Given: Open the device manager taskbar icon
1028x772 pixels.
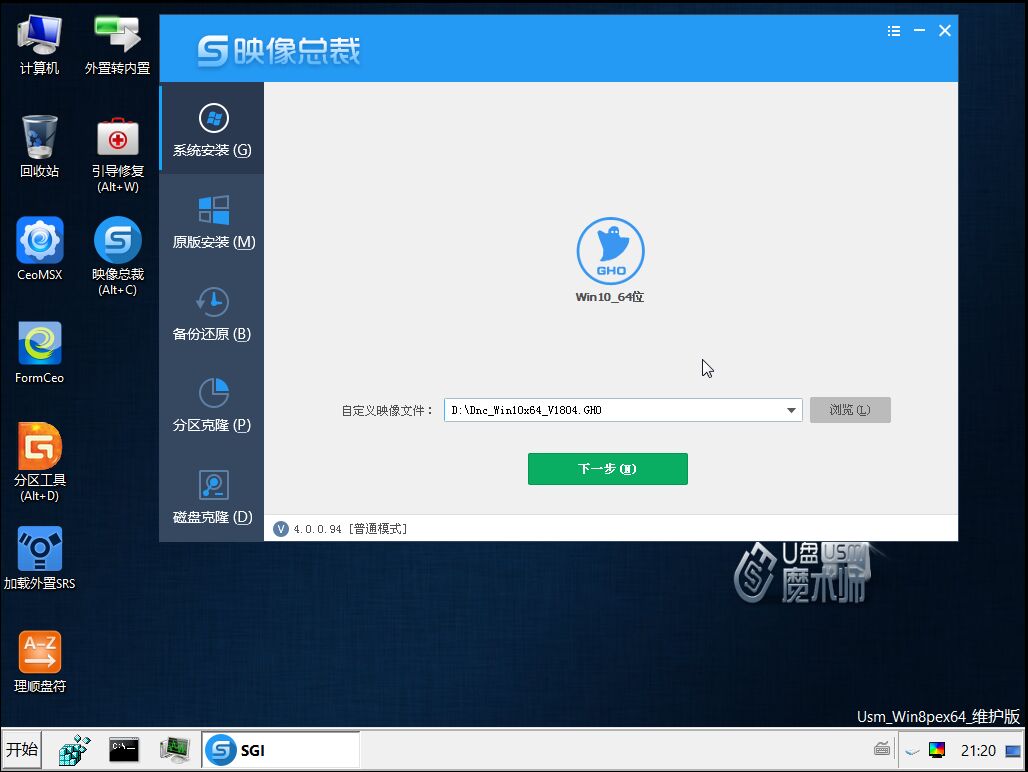Looking at the screenshot, I should tap(175, 750).
